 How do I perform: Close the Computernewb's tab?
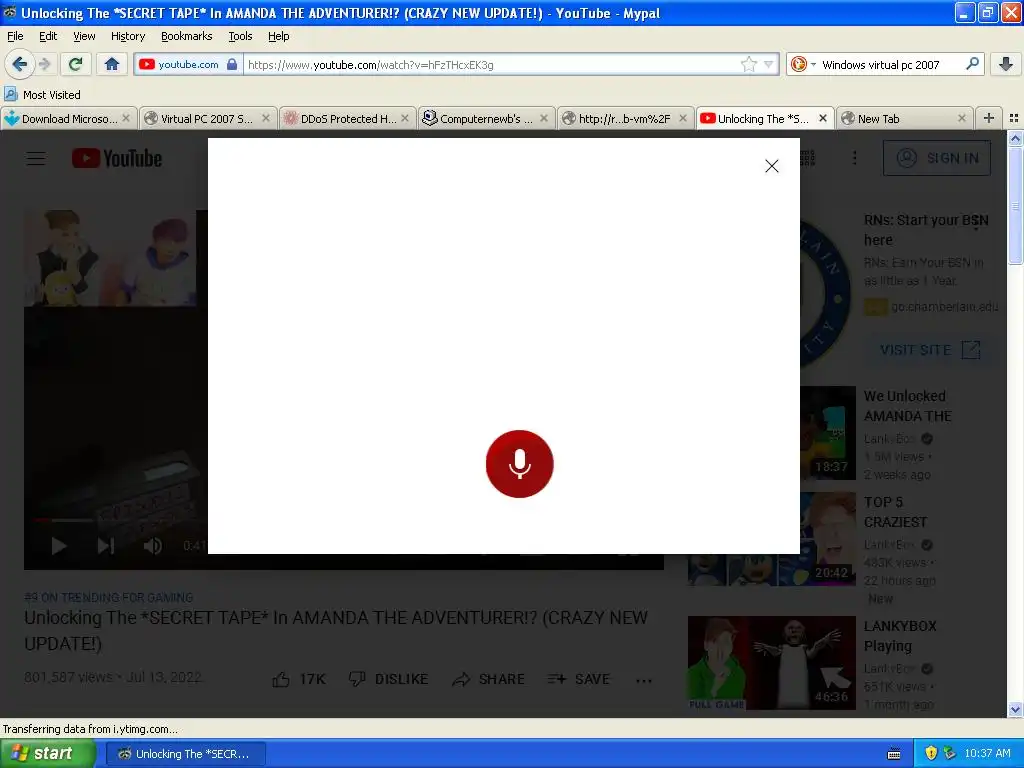click(544, 118)
